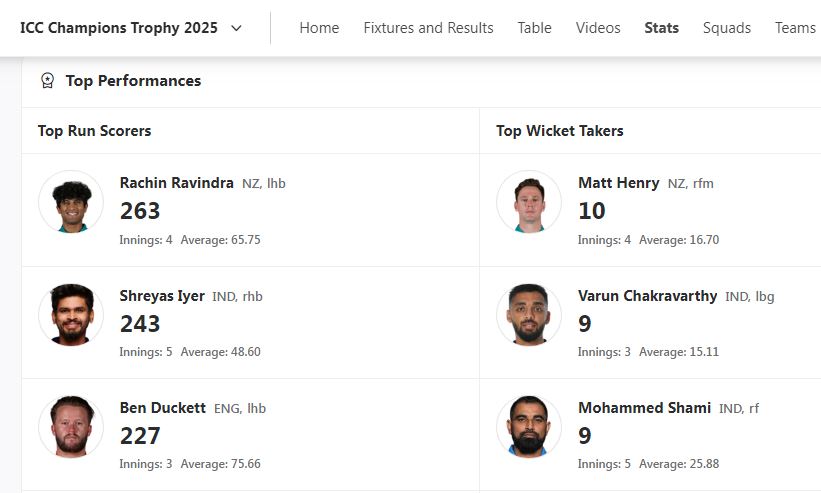Expand the ICC Champions Trophy 2025 dropdown
This screenshot has width=821, height=493.
236,28
